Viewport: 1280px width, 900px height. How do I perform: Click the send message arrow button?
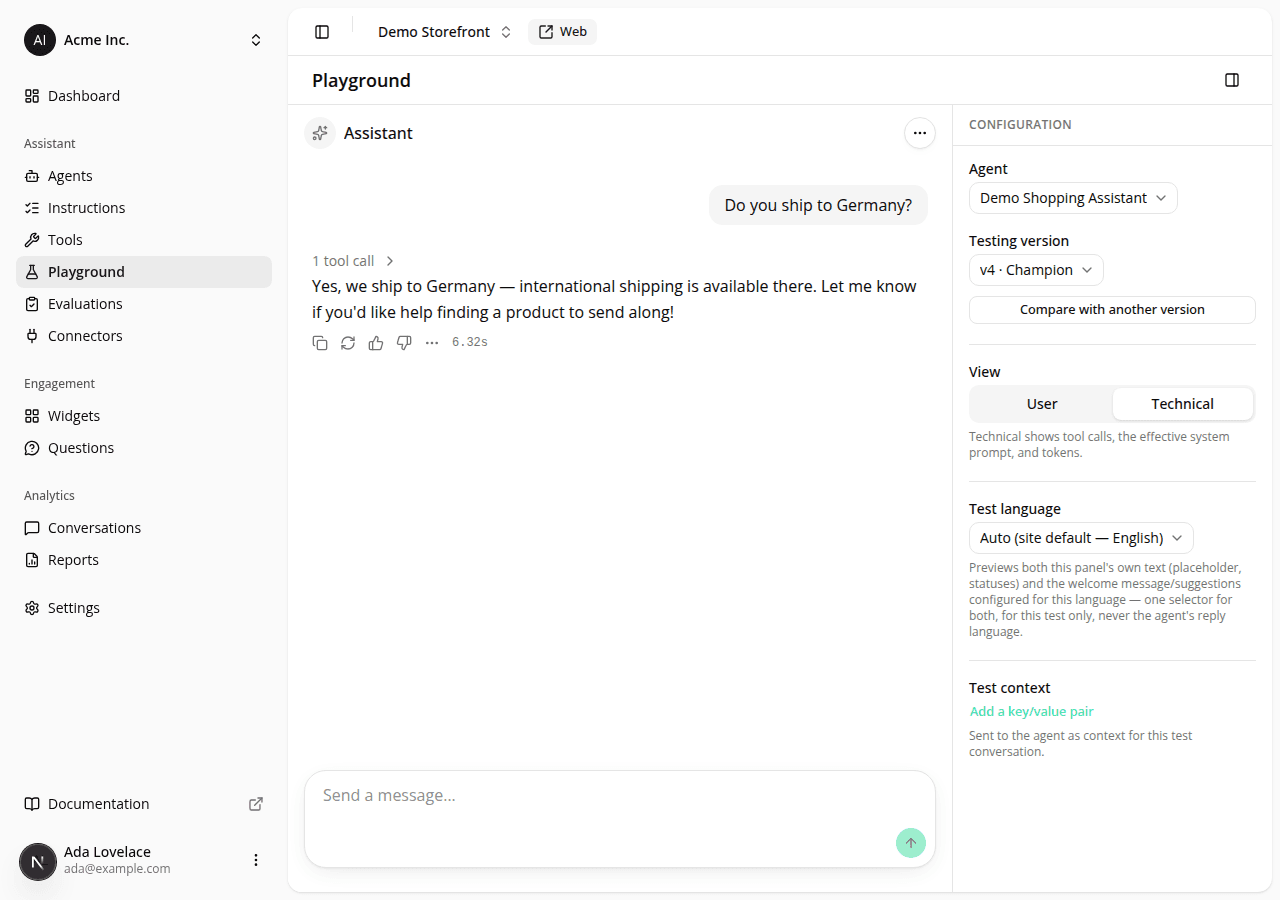click(911, 843)
